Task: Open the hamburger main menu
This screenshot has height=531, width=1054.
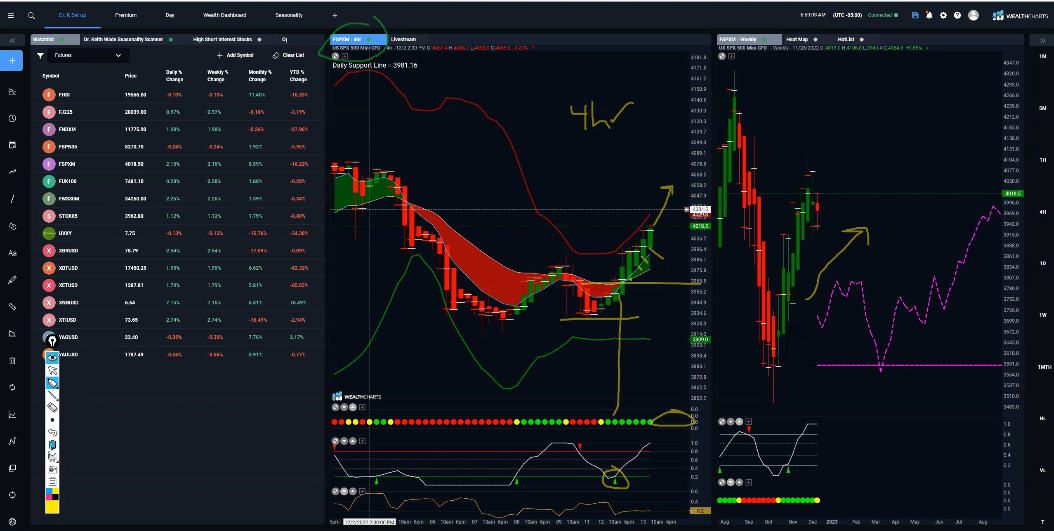Action: pyautogui.click(x=10, y=15)
